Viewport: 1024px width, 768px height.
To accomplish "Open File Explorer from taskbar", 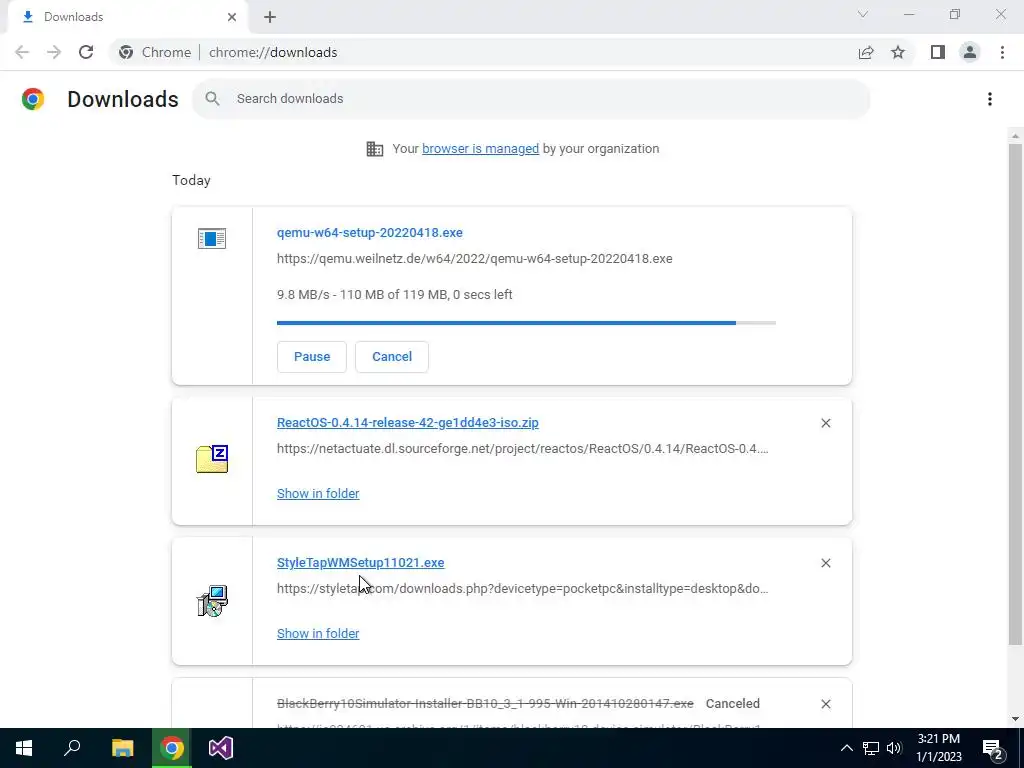I will point(122,748).
